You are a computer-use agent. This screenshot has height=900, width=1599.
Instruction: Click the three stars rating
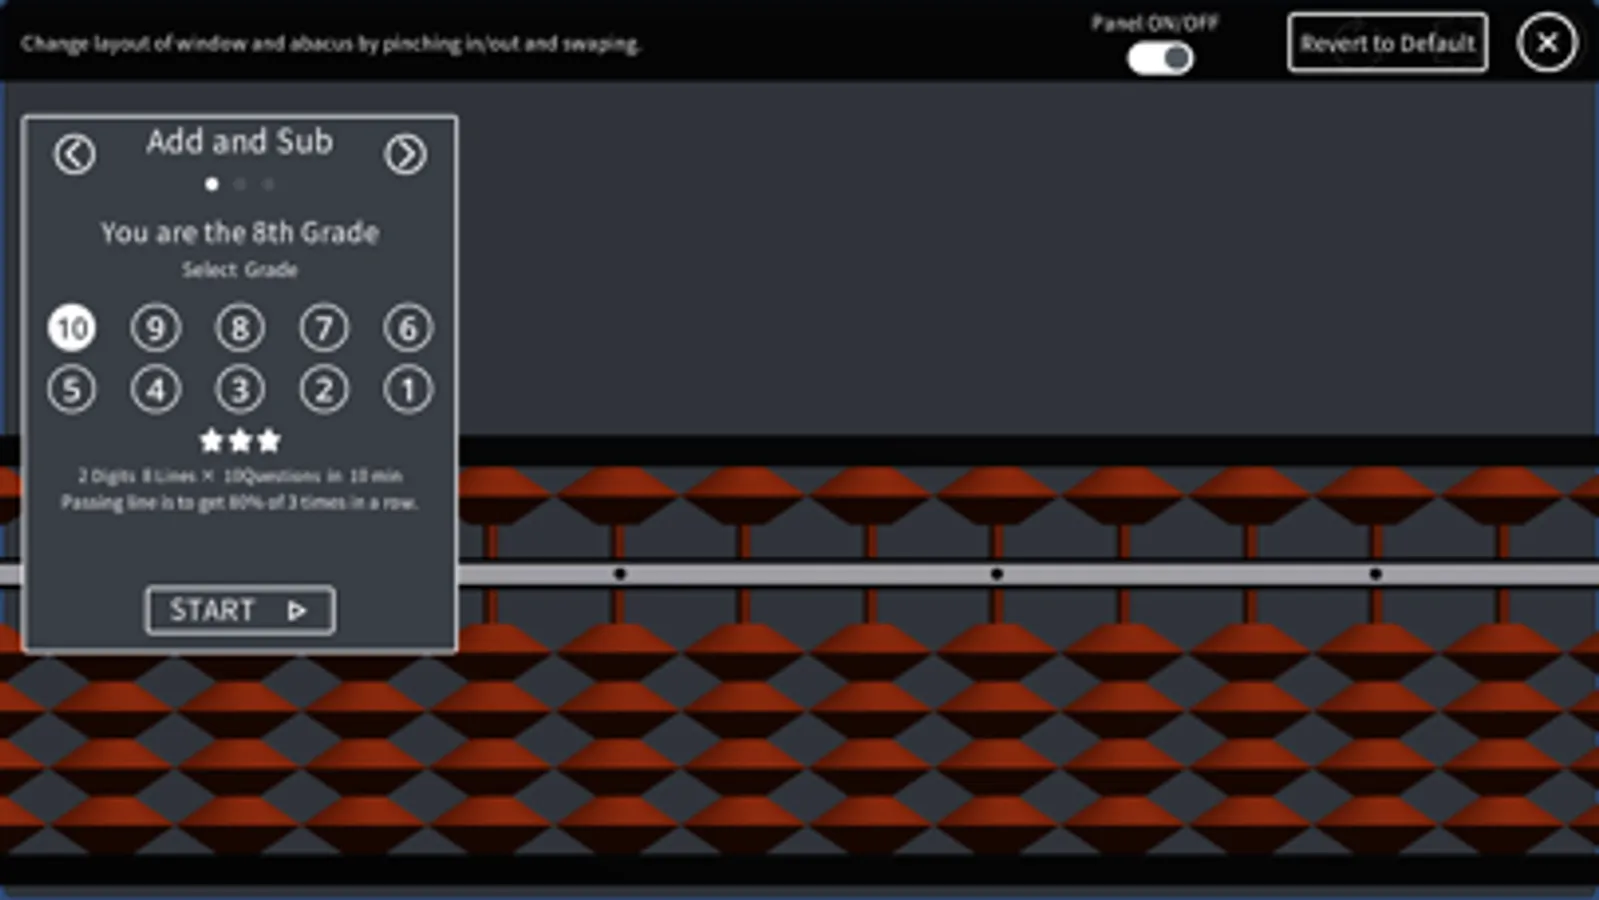(240, 440)
